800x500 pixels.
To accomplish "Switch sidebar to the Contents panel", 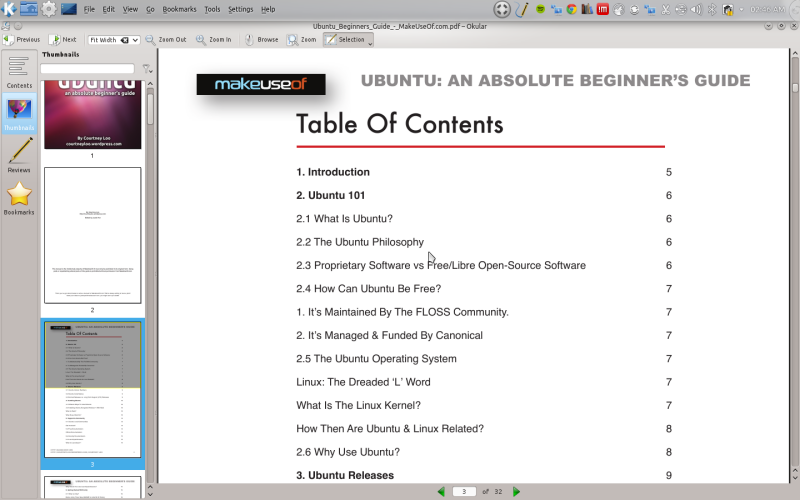I will [19, 71].
